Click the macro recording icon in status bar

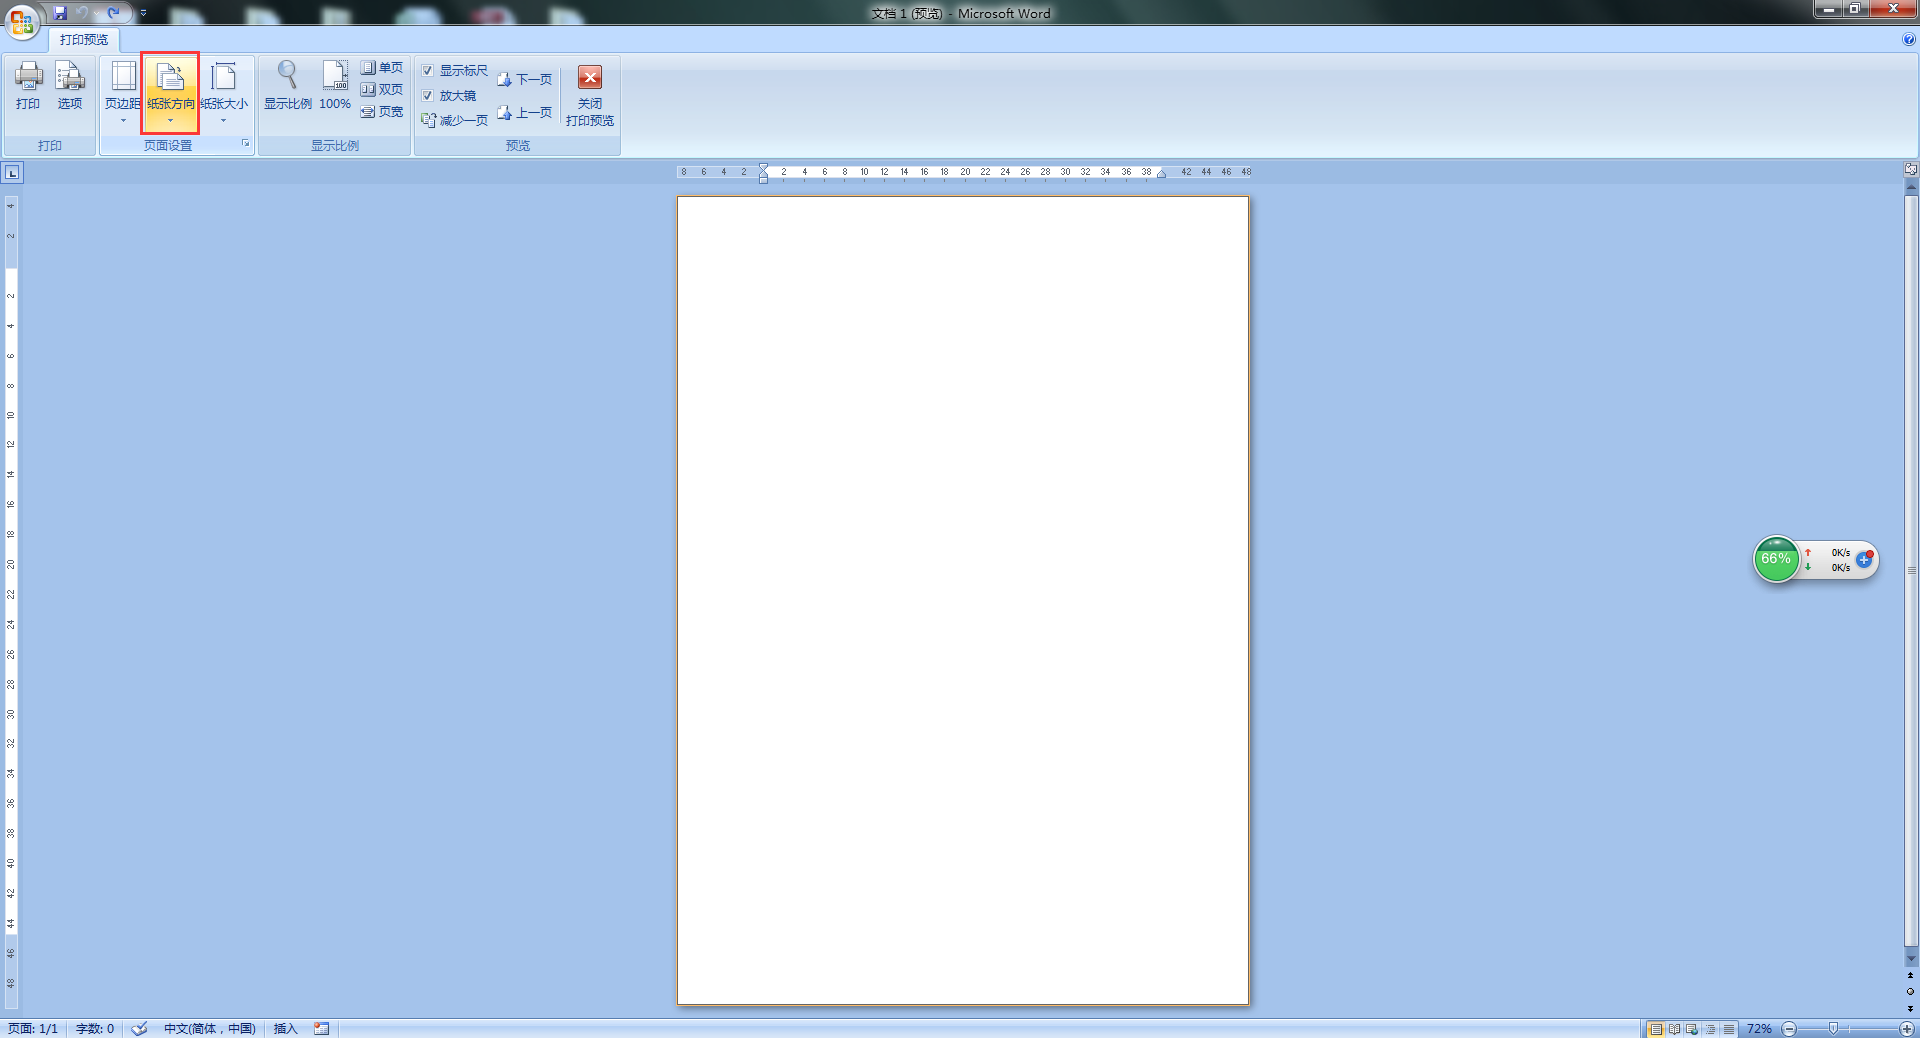click(x=321, y=1029)
